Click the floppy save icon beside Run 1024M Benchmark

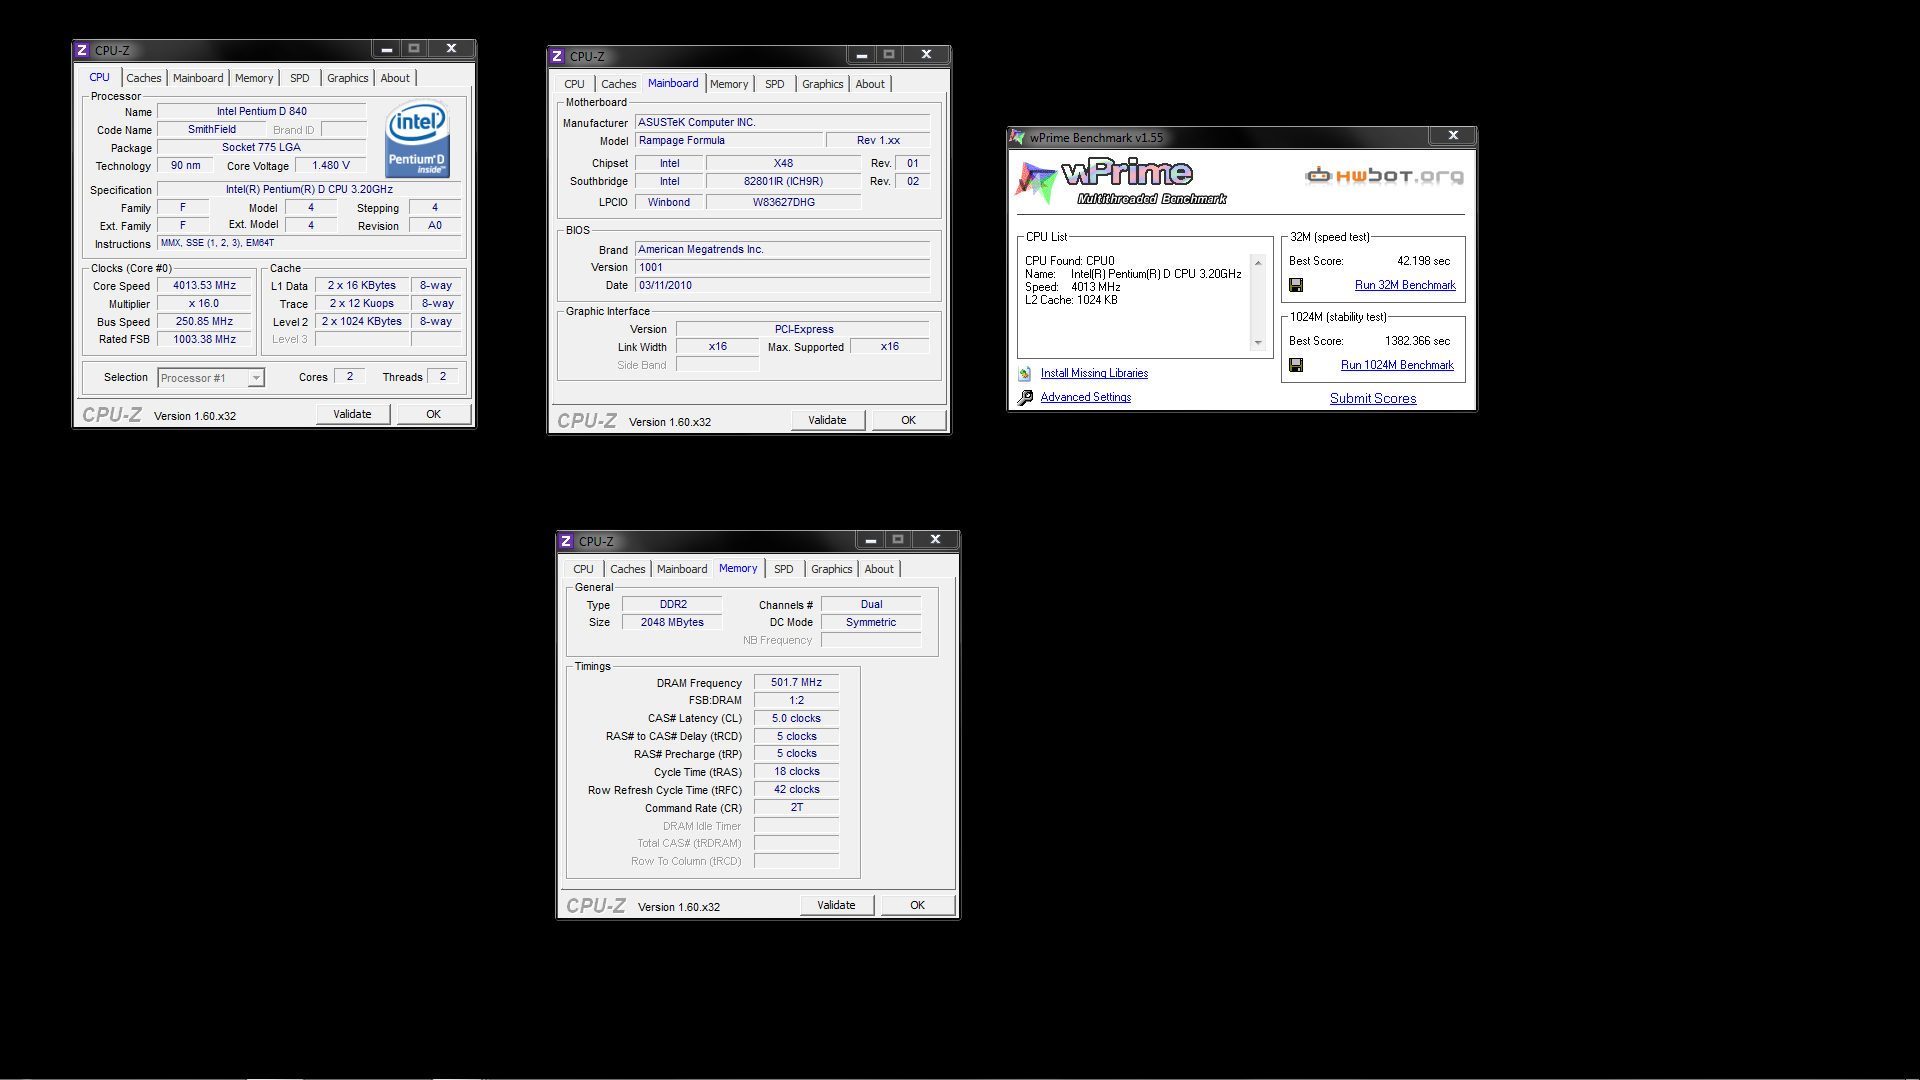1296,366
